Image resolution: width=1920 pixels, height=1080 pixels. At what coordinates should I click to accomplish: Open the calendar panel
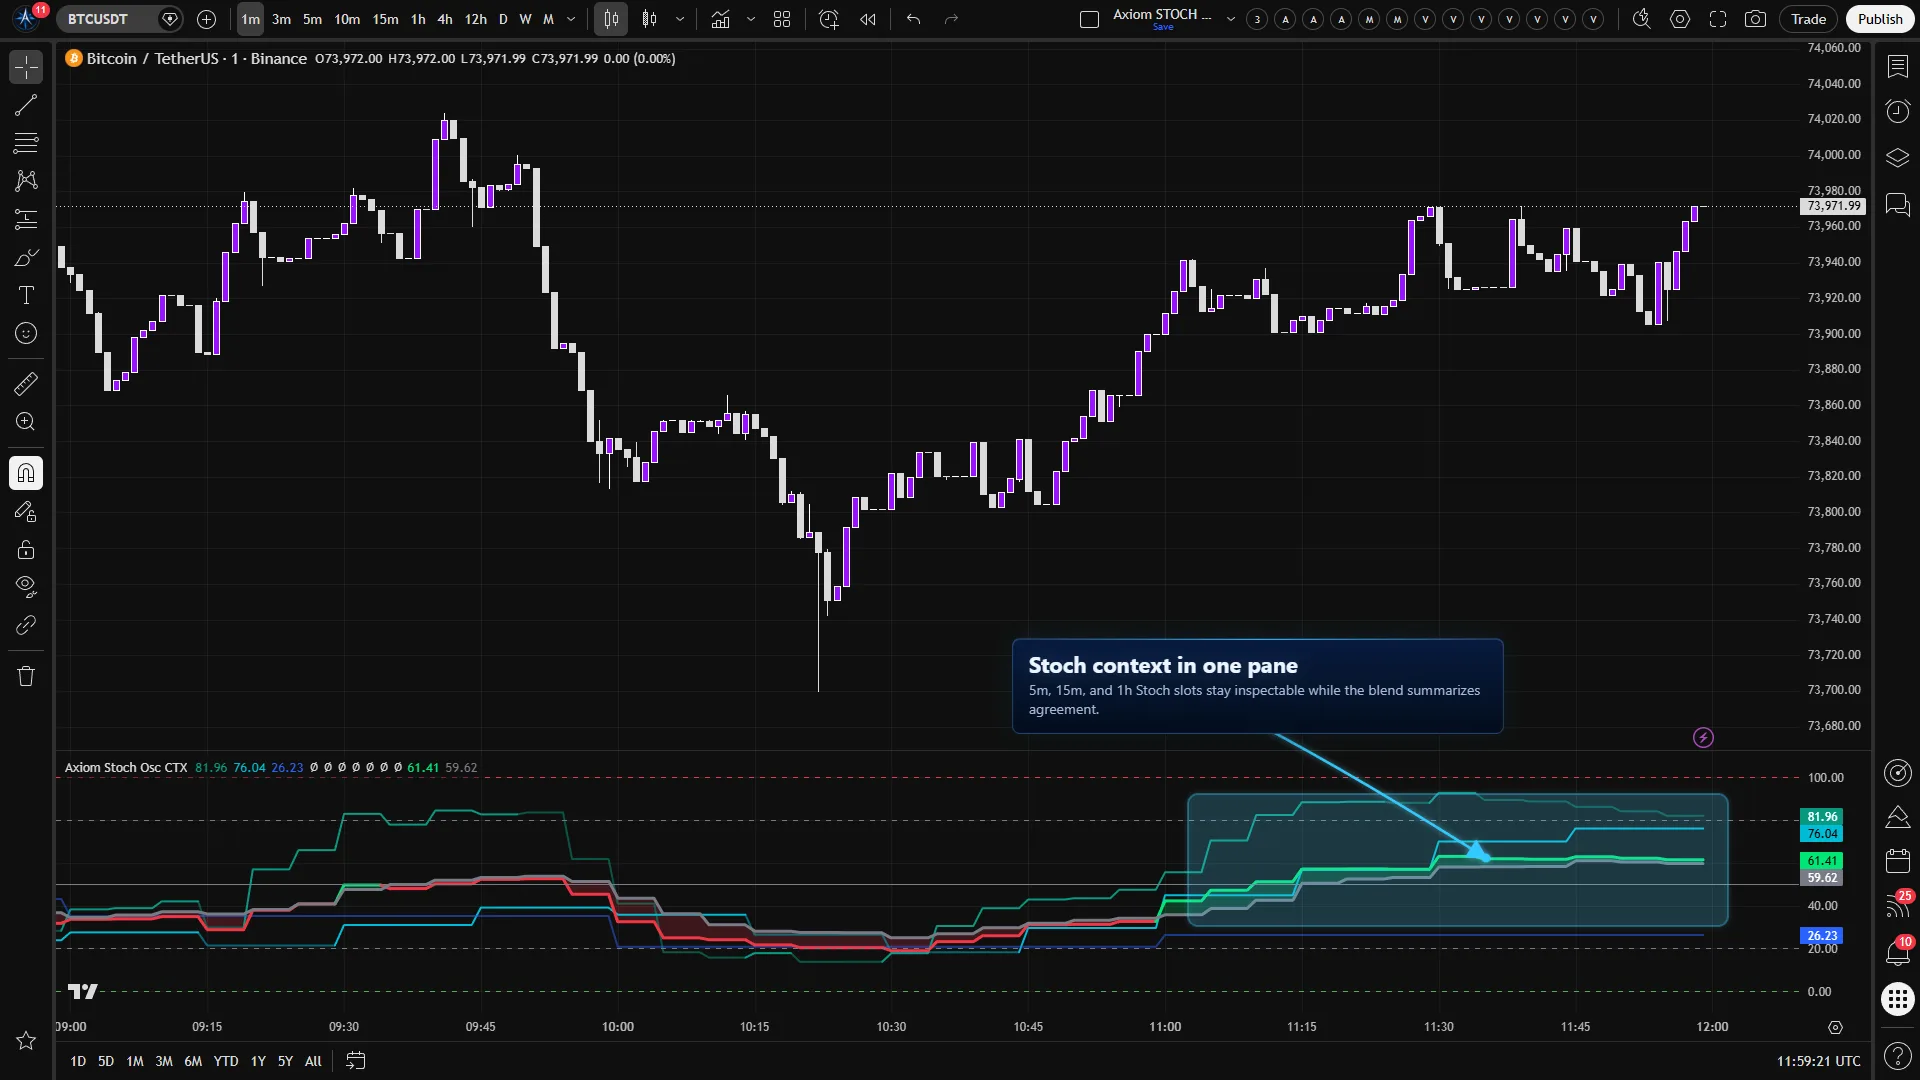coord(1897,861)
